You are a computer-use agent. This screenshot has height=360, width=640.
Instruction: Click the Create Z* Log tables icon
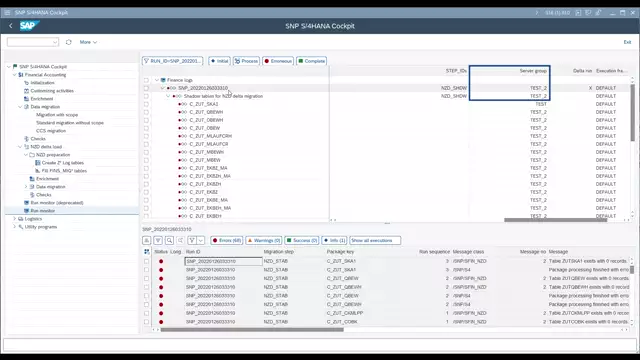[x=38, y=163]
